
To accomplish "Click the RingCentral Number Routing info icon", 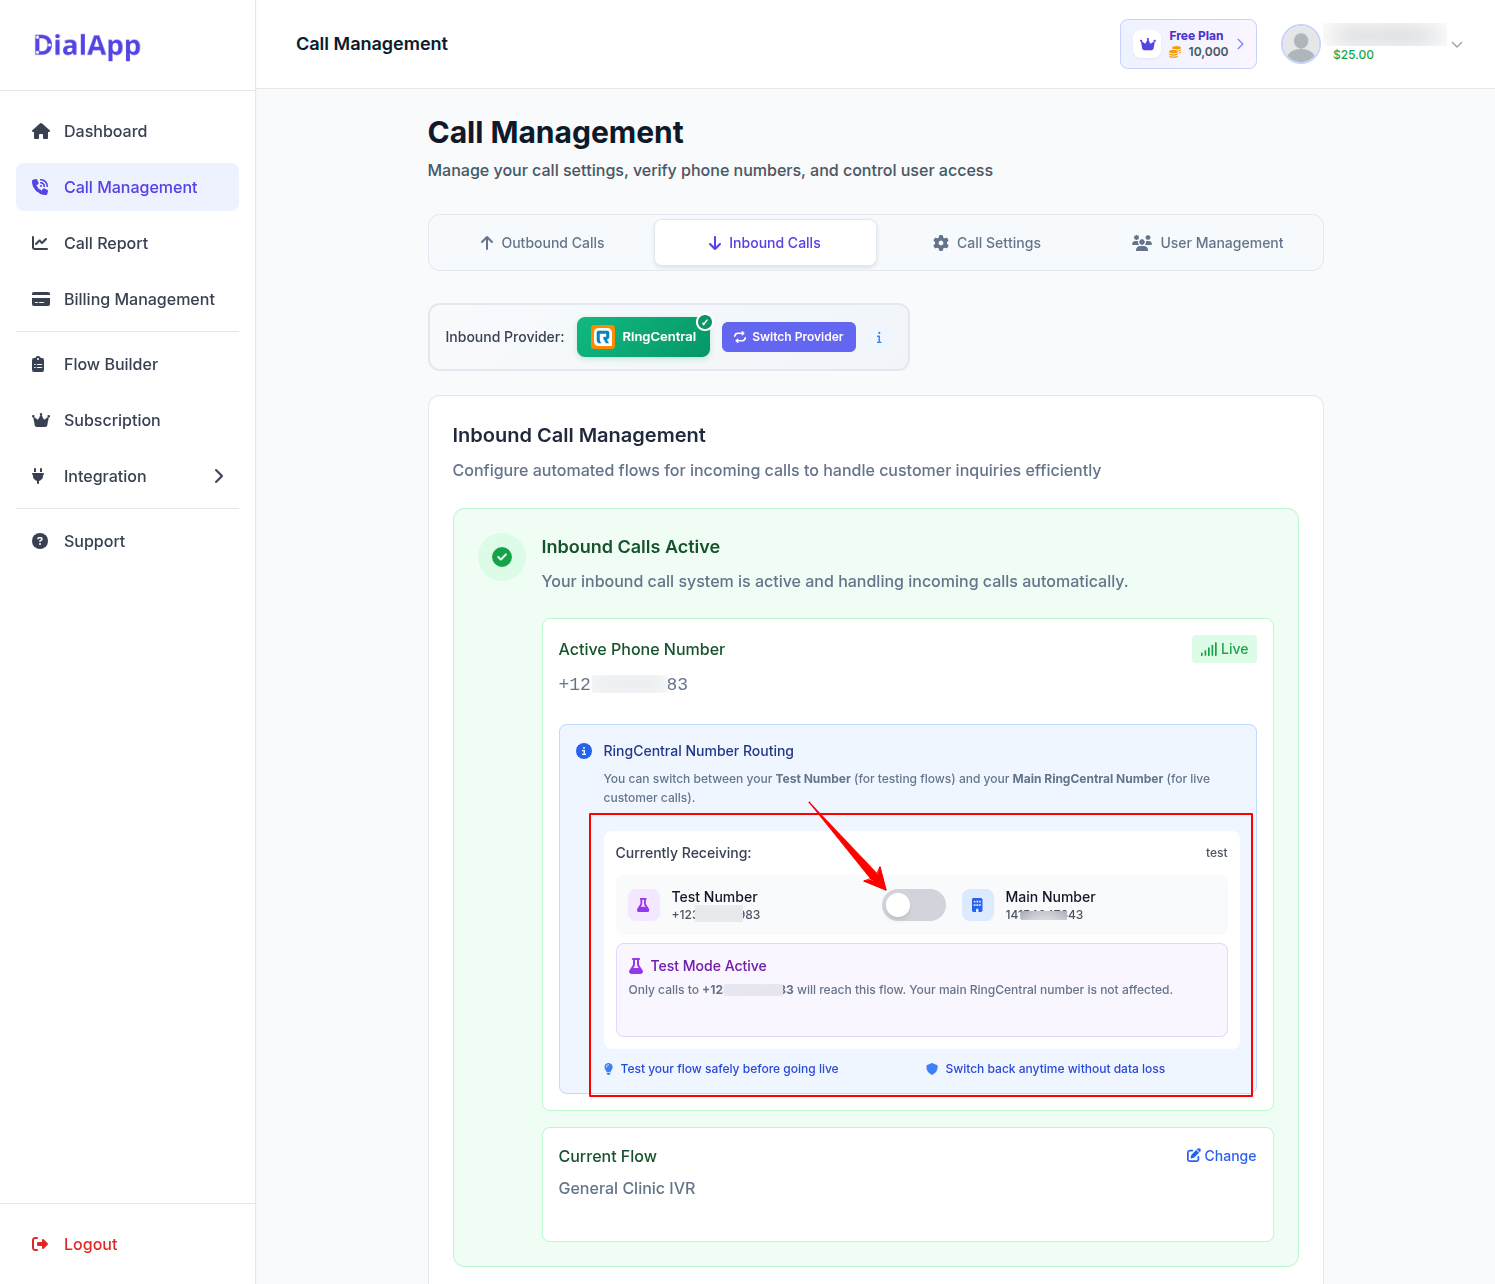I will (584, 751).
